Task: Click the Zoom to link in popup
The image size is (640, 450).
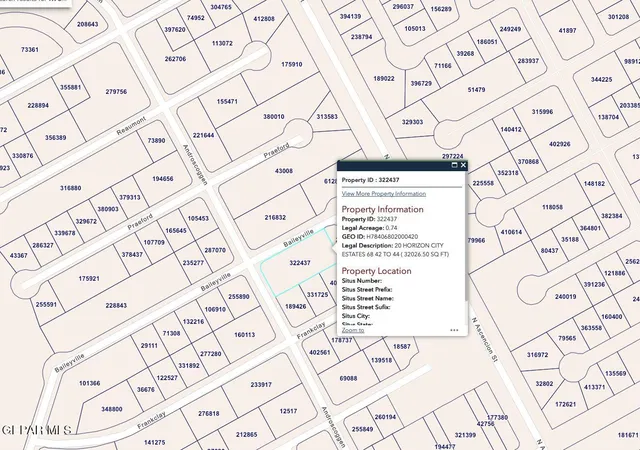Action: click(x=353, y=330)
